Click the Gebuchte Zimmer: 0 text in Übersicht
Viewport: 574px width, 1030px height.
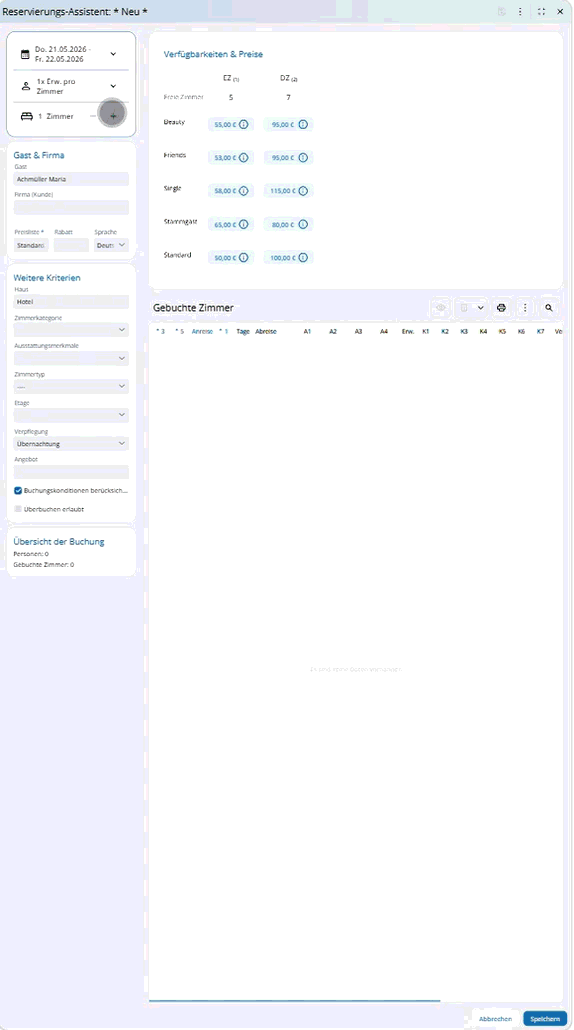tap(43, 564)
